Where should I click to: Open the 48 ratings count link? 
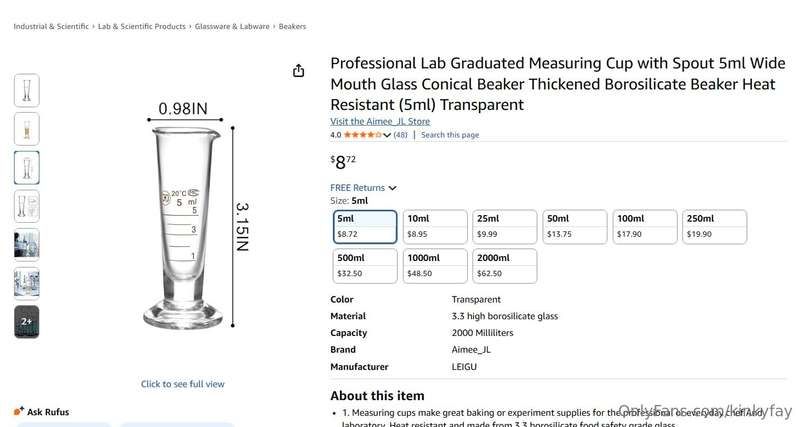400,135
